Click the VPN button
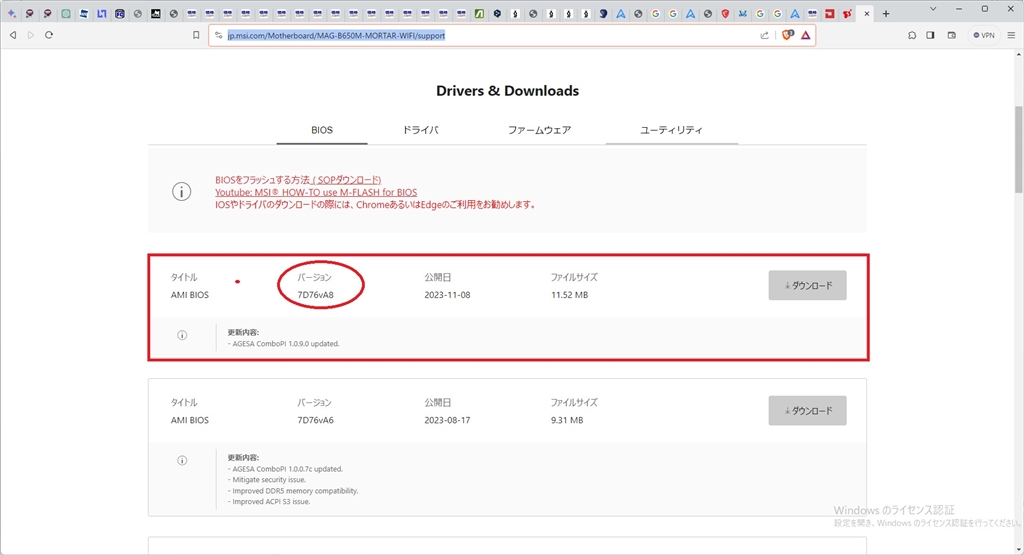Screen dimensions: 1024x555 point(984,35)
